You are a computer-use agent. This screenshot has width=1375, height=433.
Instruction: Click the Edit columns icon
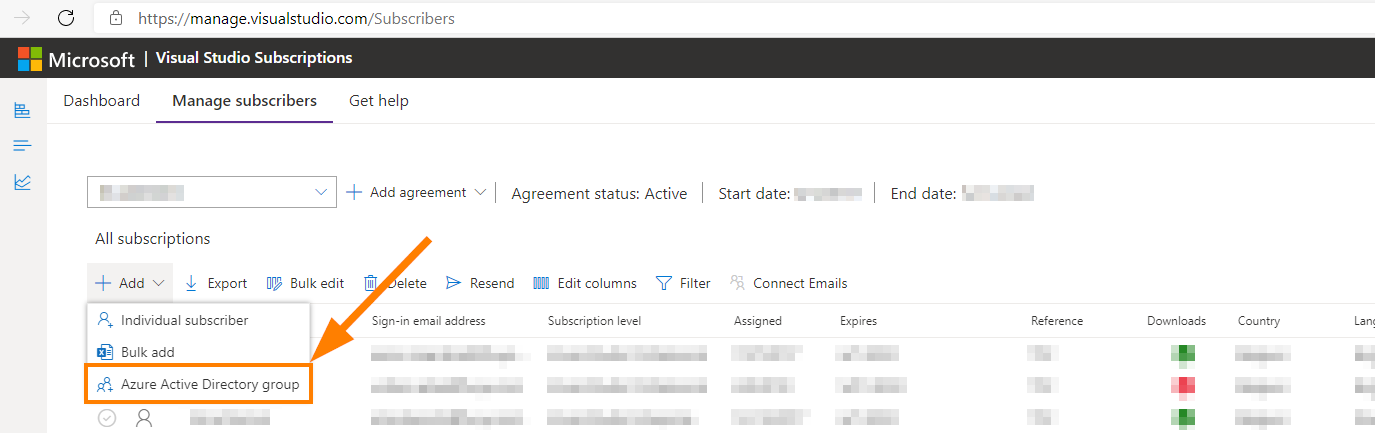(541, 283)
